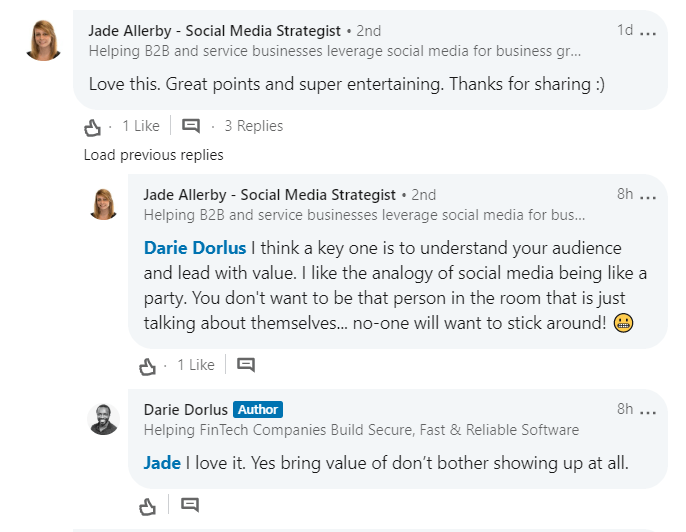Open options menu on Darie Dorlus's 8h reply
The height and width of the screenshot is (532, 686).
click(x=648, y=412)
